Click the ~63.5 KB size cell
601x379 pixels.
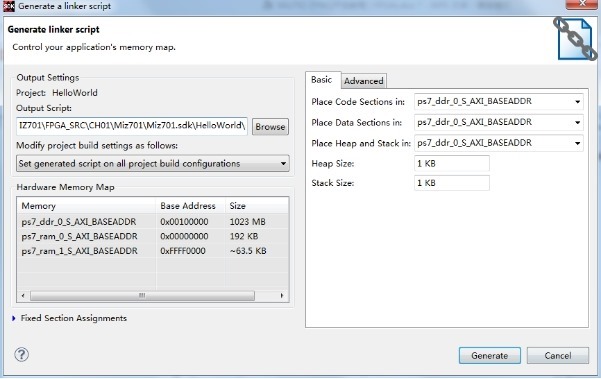point(248,251)
